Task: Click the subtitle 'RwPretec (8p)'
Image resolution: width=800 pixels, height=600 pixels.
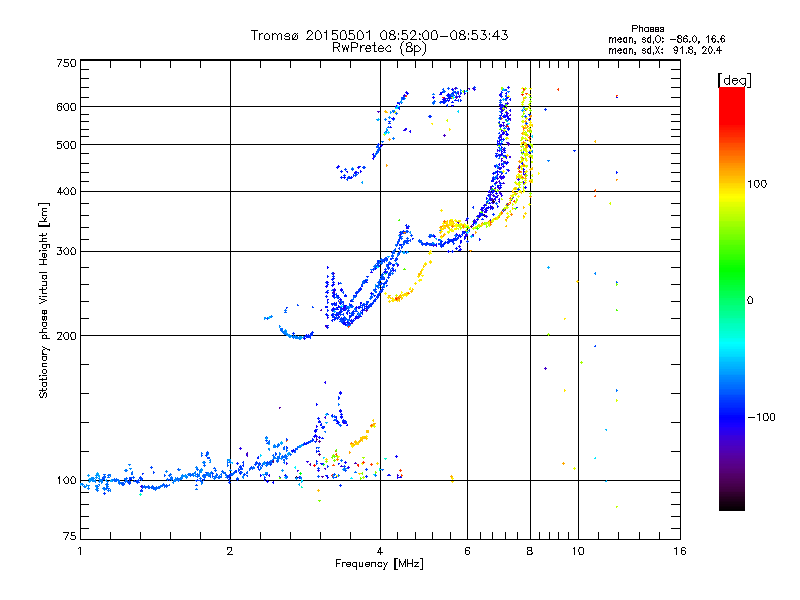Action: pyautogui.click(x=379, y=48)
